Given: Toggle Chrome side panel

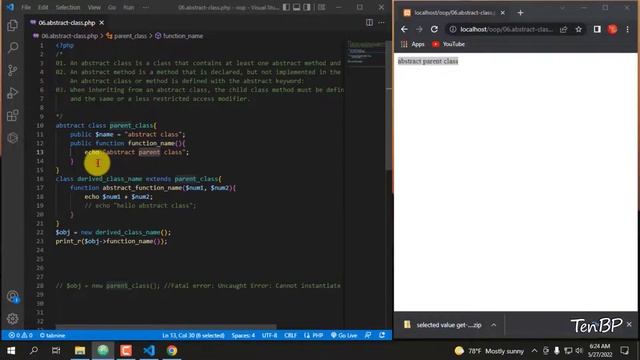Looking at the screenshot, I should 597,29.
